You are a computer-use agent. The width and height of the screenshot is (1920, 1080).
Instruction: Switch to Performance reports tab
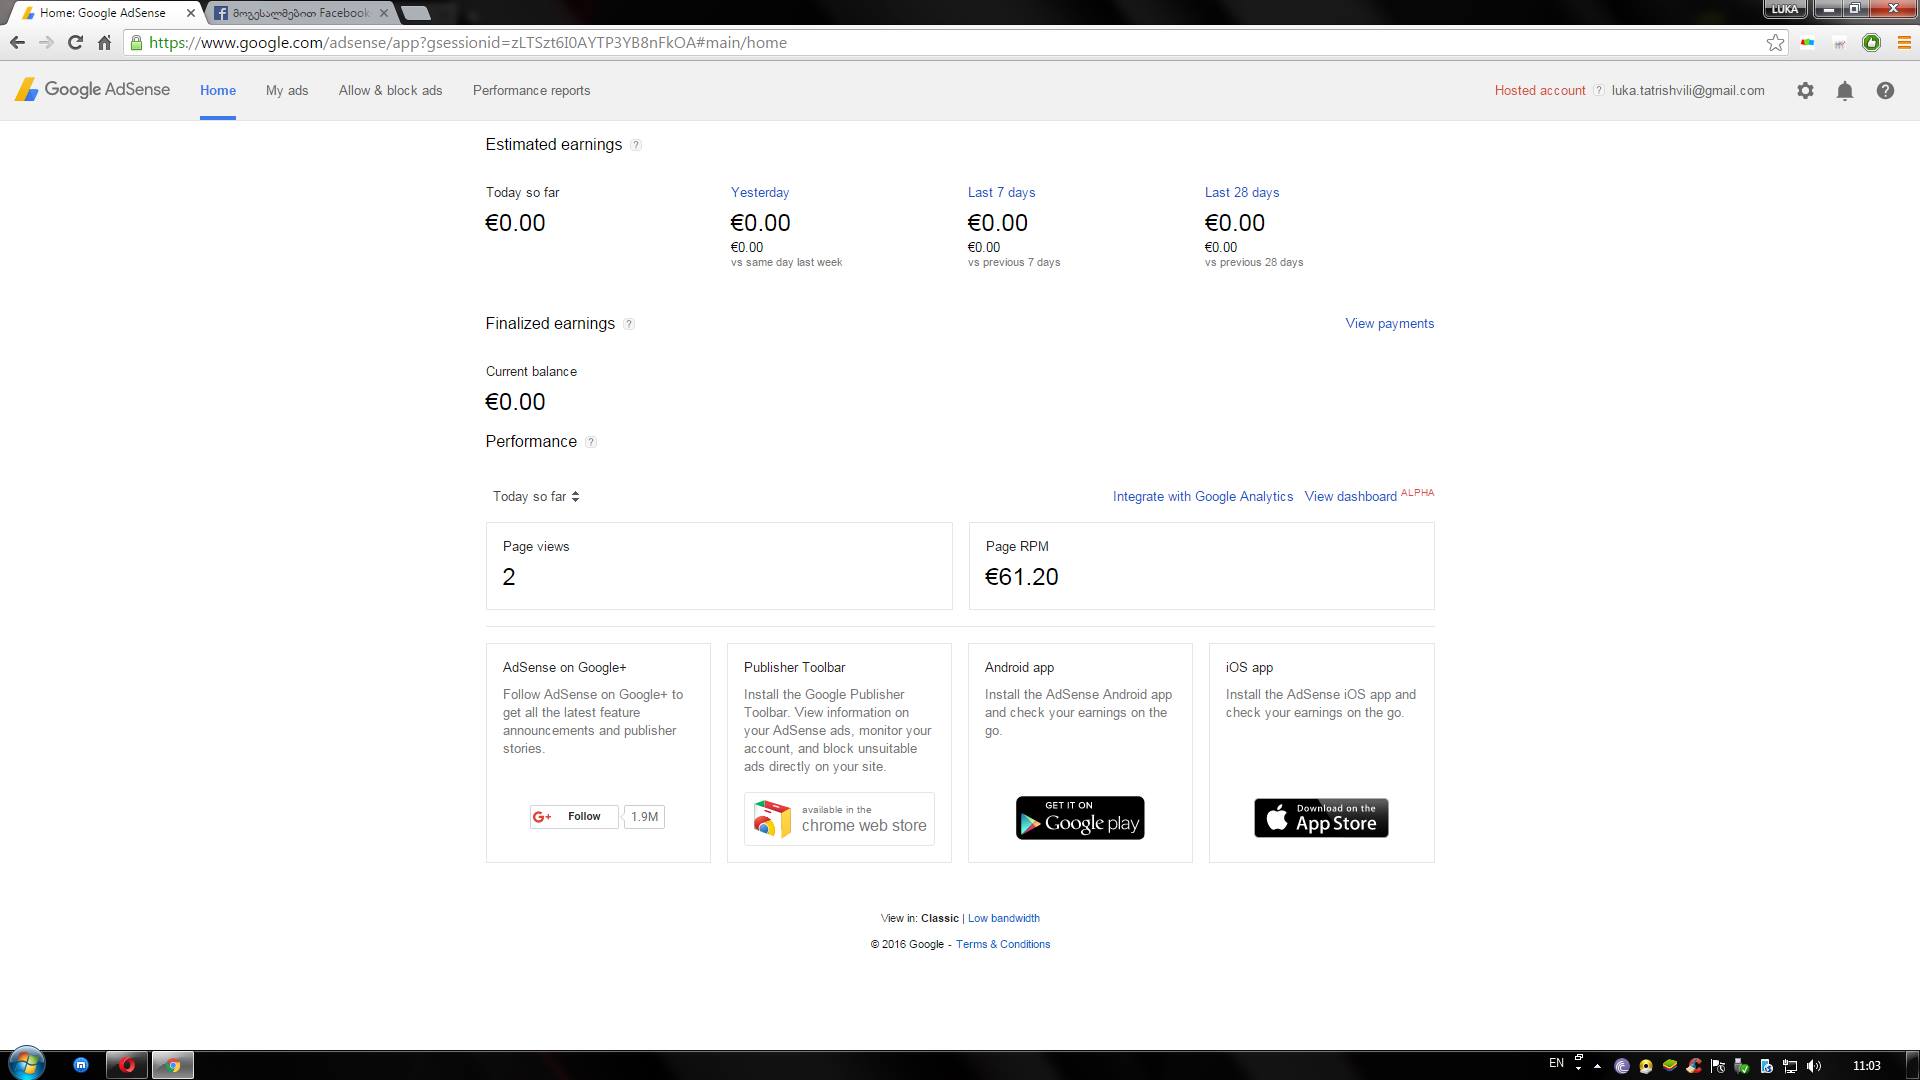(531, 91)
